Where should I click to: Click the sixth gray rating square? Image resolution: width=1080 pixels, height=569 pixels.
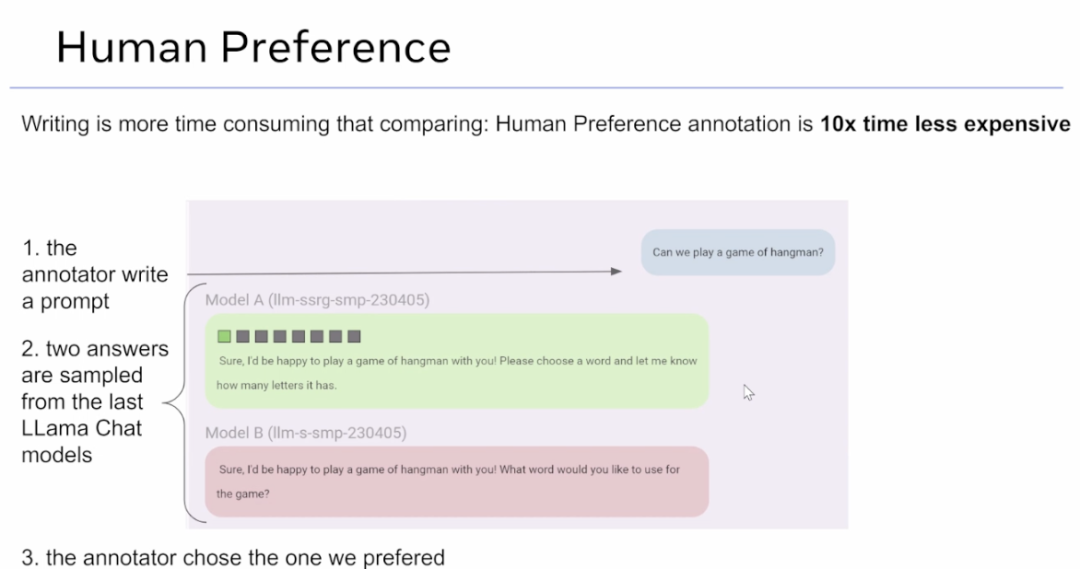[317, 337]
